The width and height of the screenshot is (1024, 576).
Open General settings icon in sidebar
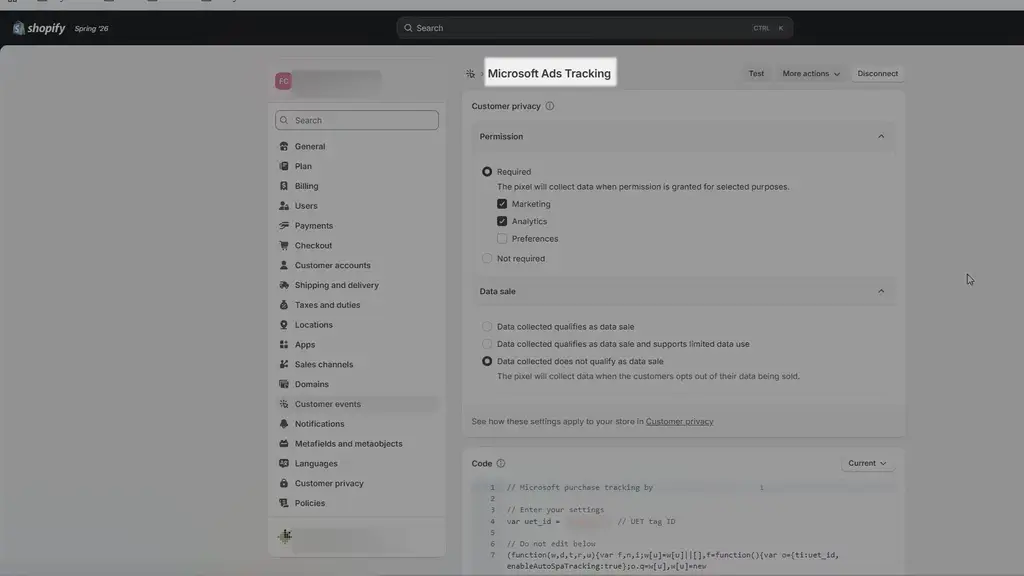coord(283,146)
